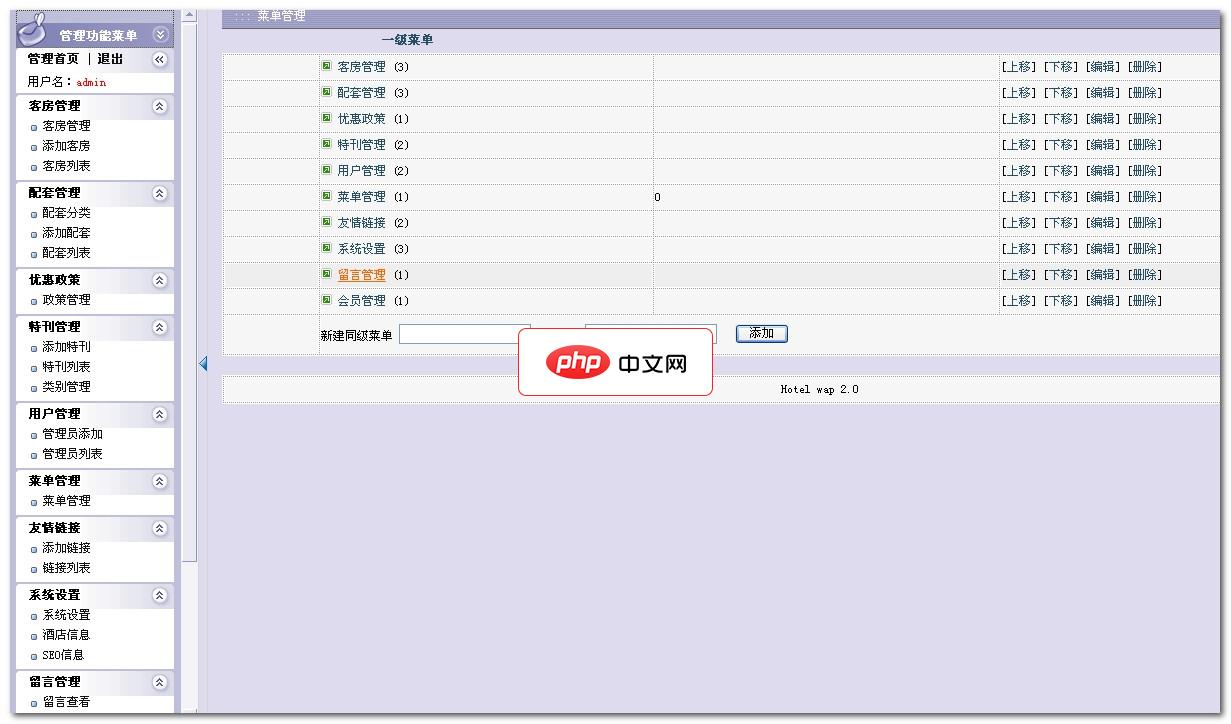
Task: Collapse the 客房管理 sidebar section
Action: point(160,106)
